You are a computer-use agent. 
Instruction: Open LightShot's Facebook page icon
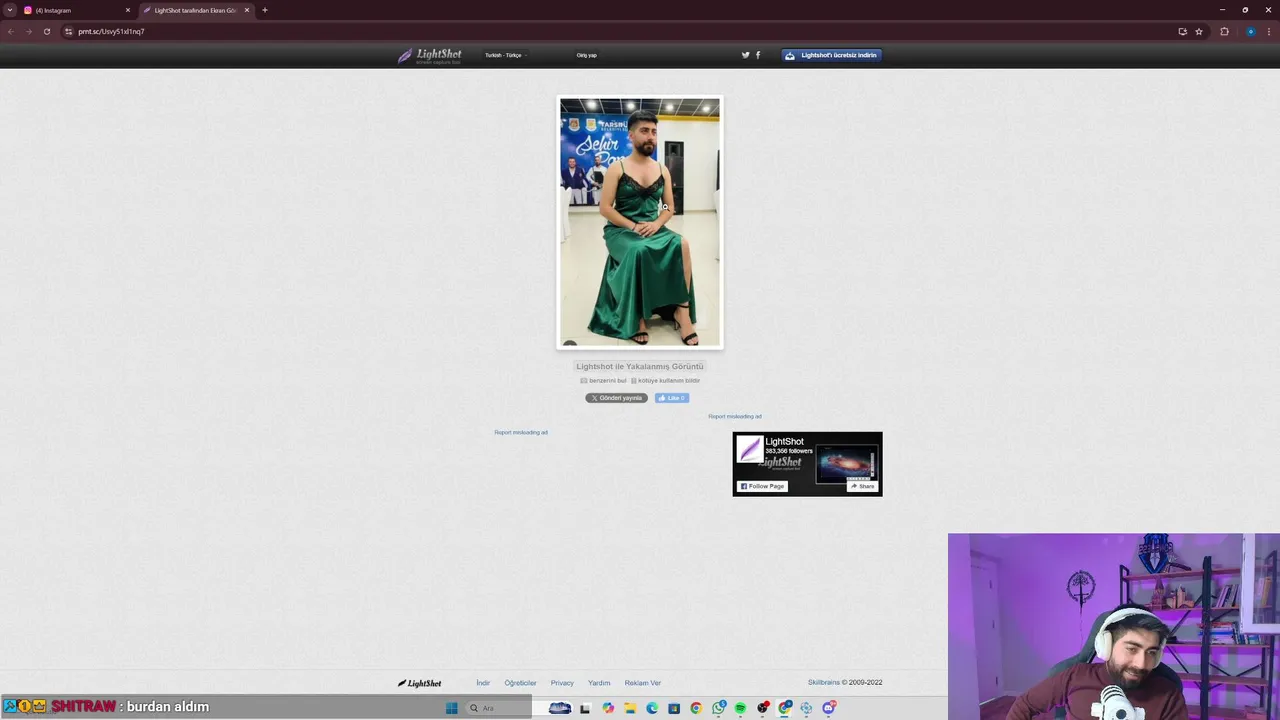pyautogui.click(x=758, y=55)
